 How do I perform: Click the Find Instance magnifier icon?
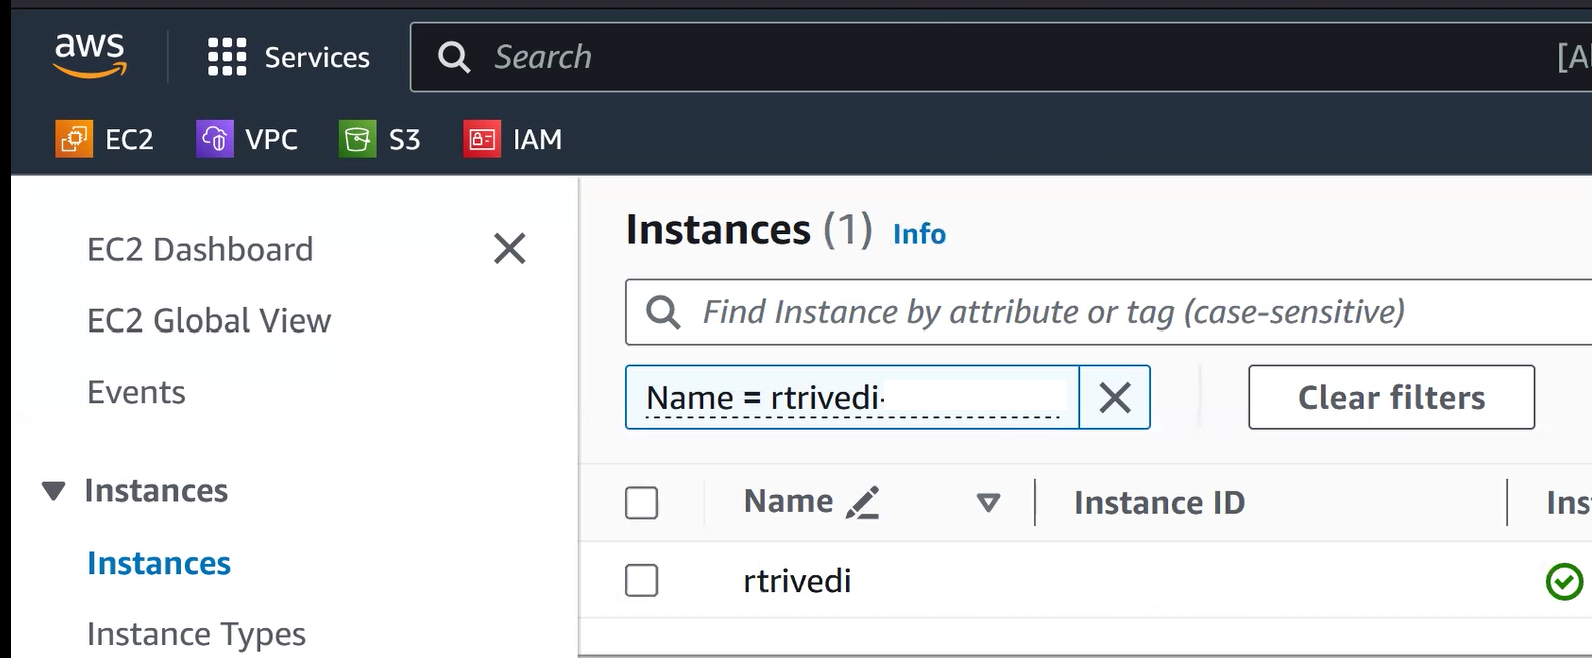(663, 312)
